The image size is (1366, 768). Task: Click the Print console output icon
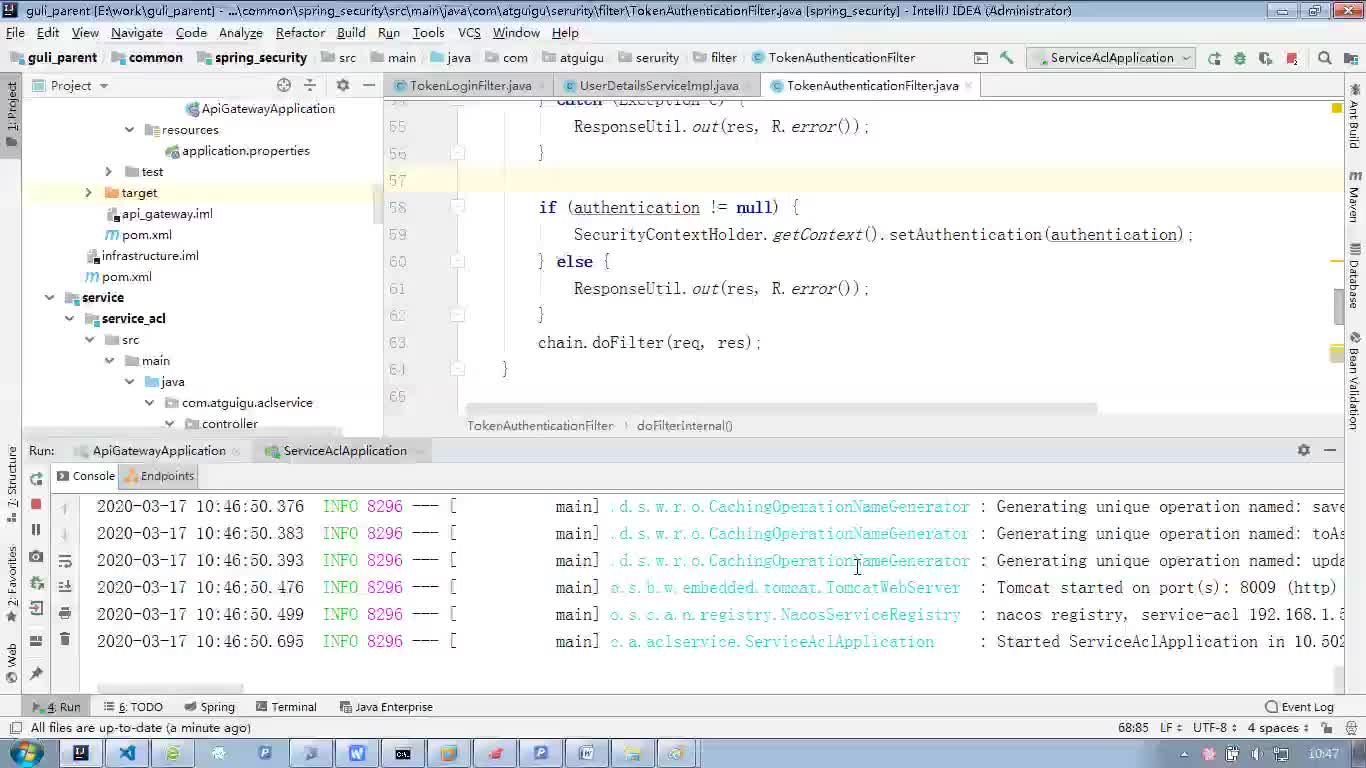point(65,613)
